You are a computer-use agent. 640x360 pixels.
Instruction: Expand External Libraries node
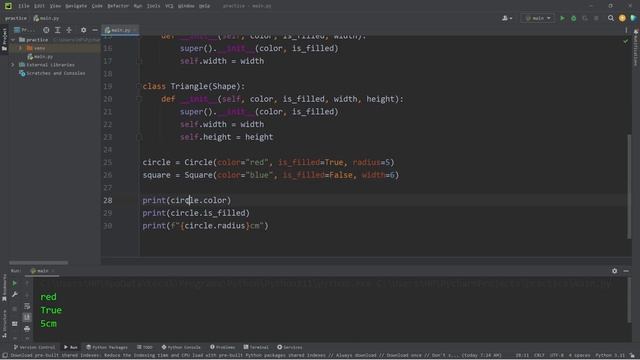[13, 65]
